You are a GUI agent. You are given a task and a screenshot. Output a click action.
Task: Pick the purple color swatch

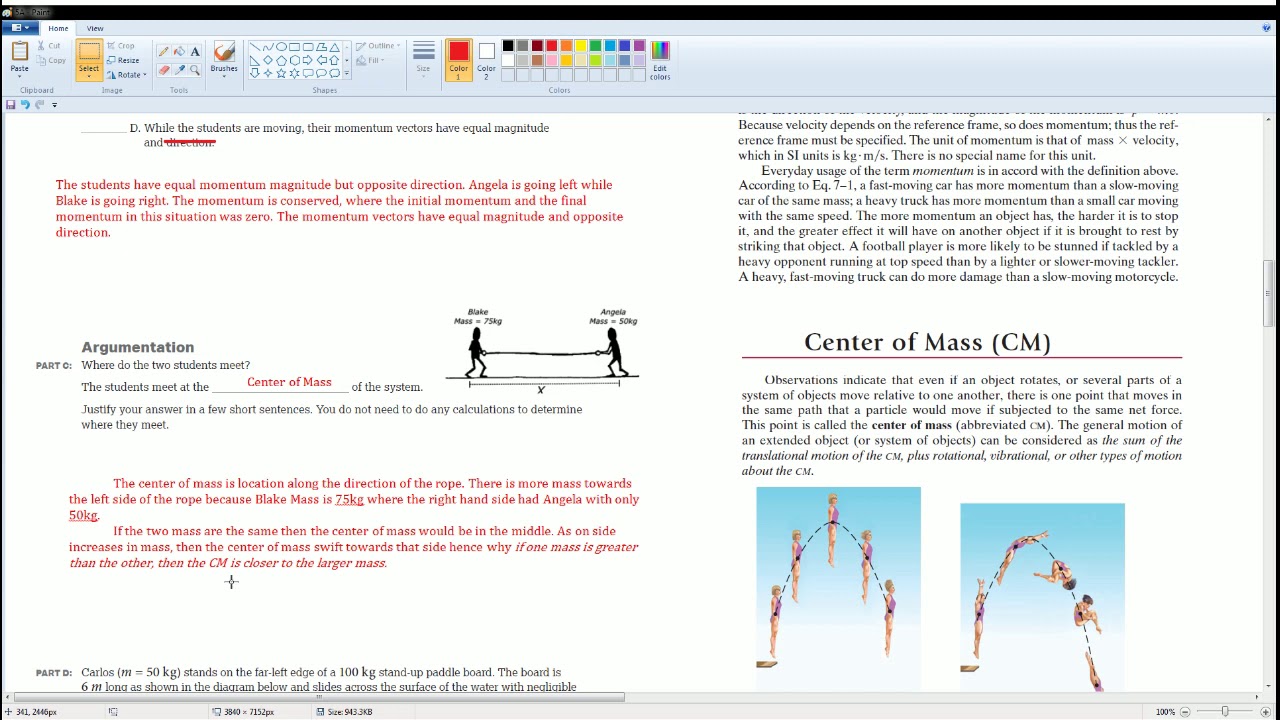639,46
